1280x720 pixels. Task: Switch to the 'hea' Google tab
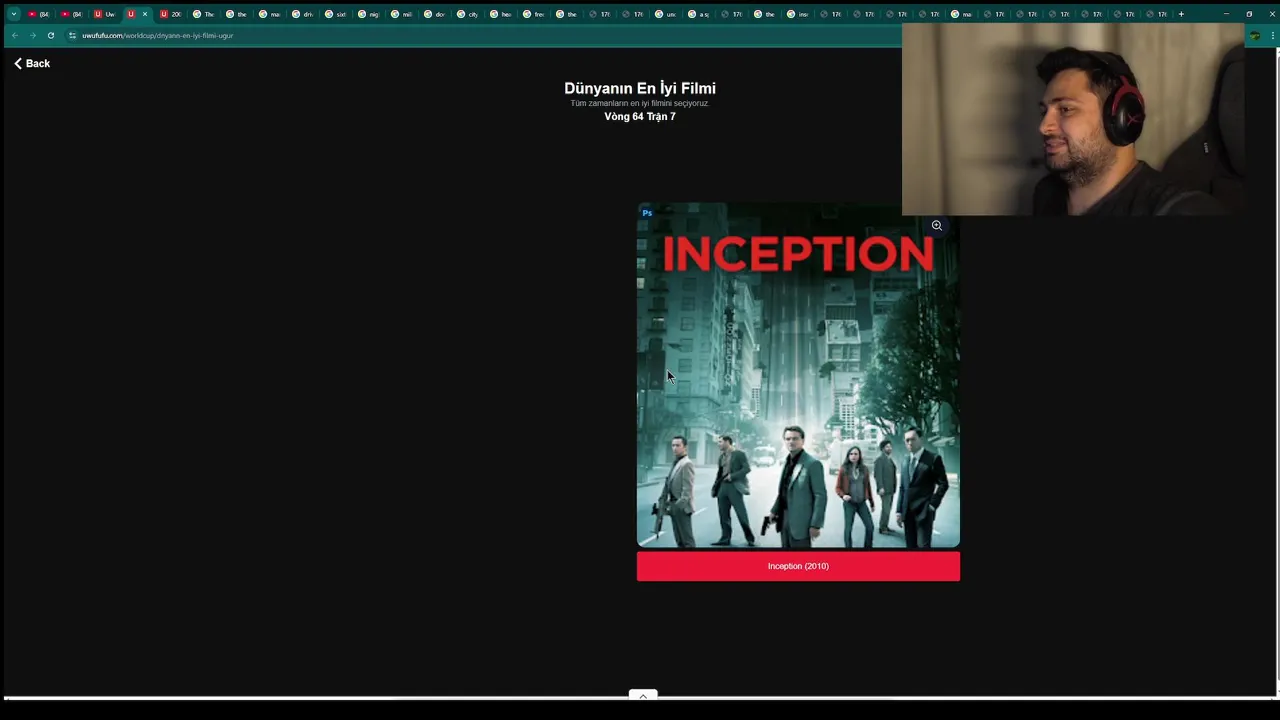point(500,14)
